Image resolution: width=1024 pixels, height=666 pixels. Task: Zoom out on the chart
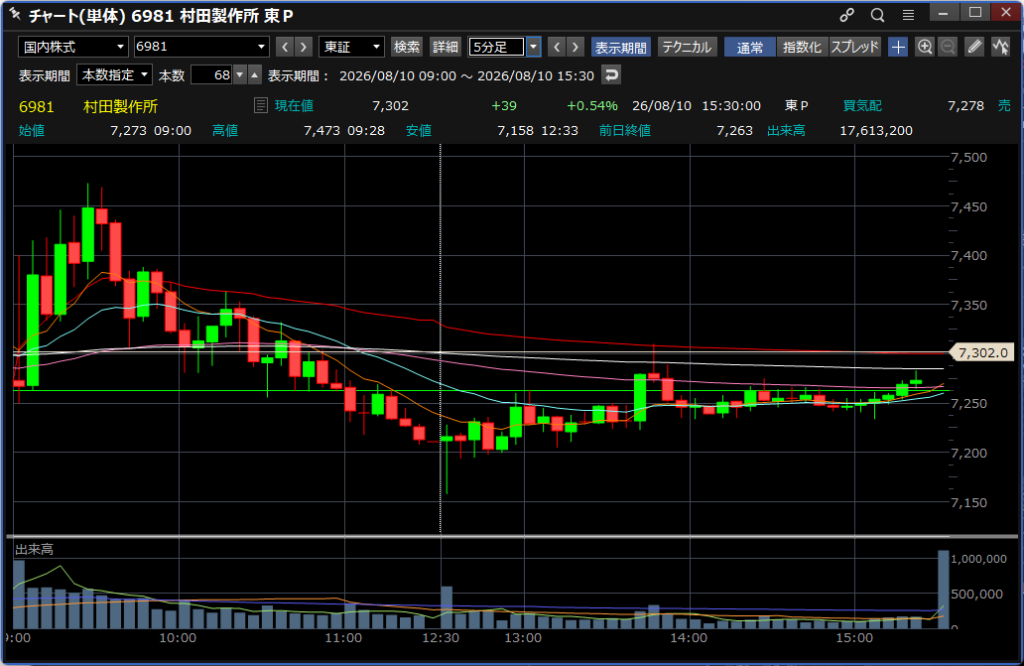pos(948,47)
